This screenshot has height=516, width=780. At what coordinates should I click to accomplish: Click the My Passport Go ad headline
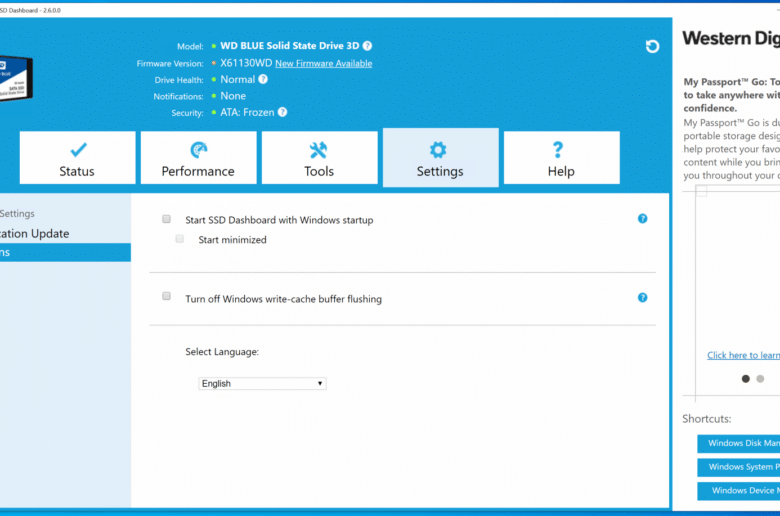[731, 95]
